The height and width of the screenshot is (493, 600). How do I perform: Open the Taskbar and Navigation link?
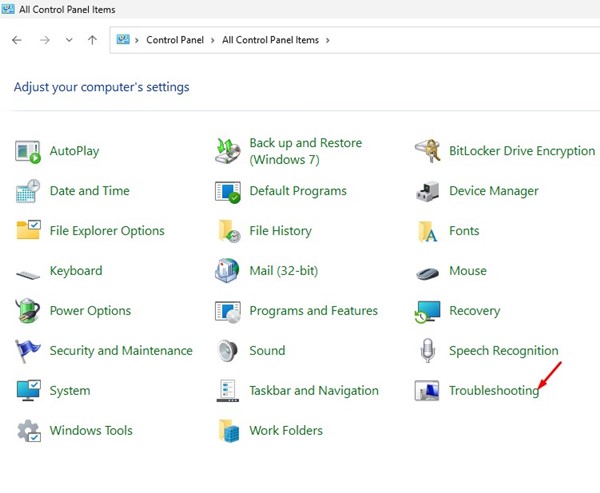pos(313,391)
